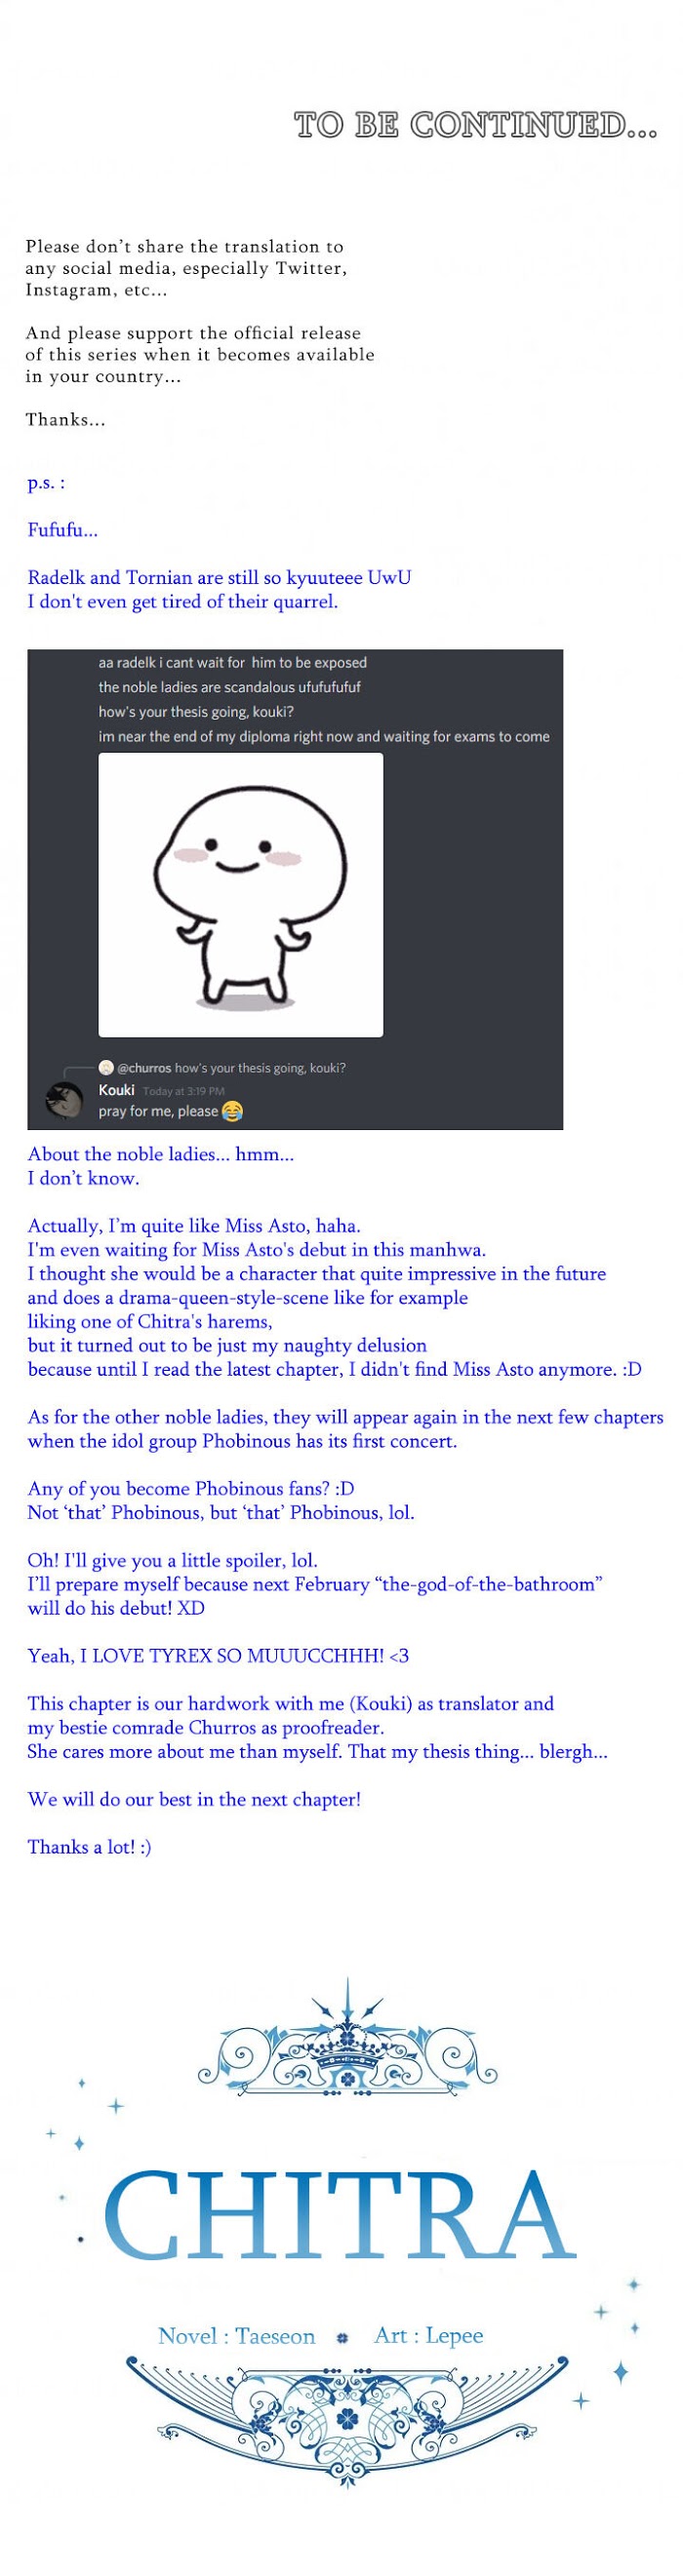
Task: Click the laughing-crying emoji in Kouki's message
Action: point(232,1111)
